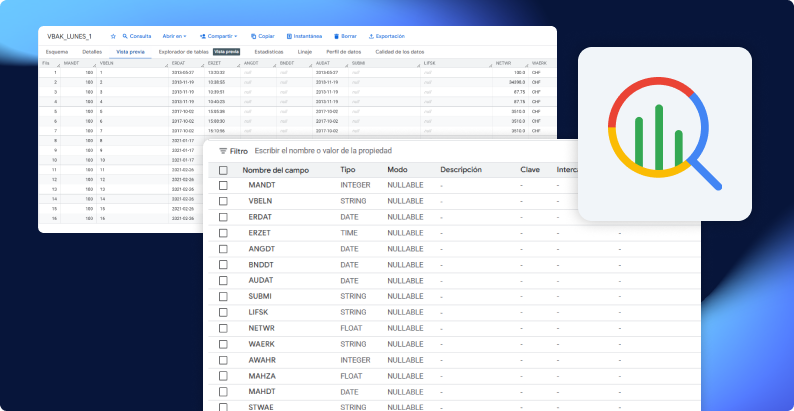This screenshot has width=794, height=411.
Task: Check the ERZET field checkbox
Action: 223,233
